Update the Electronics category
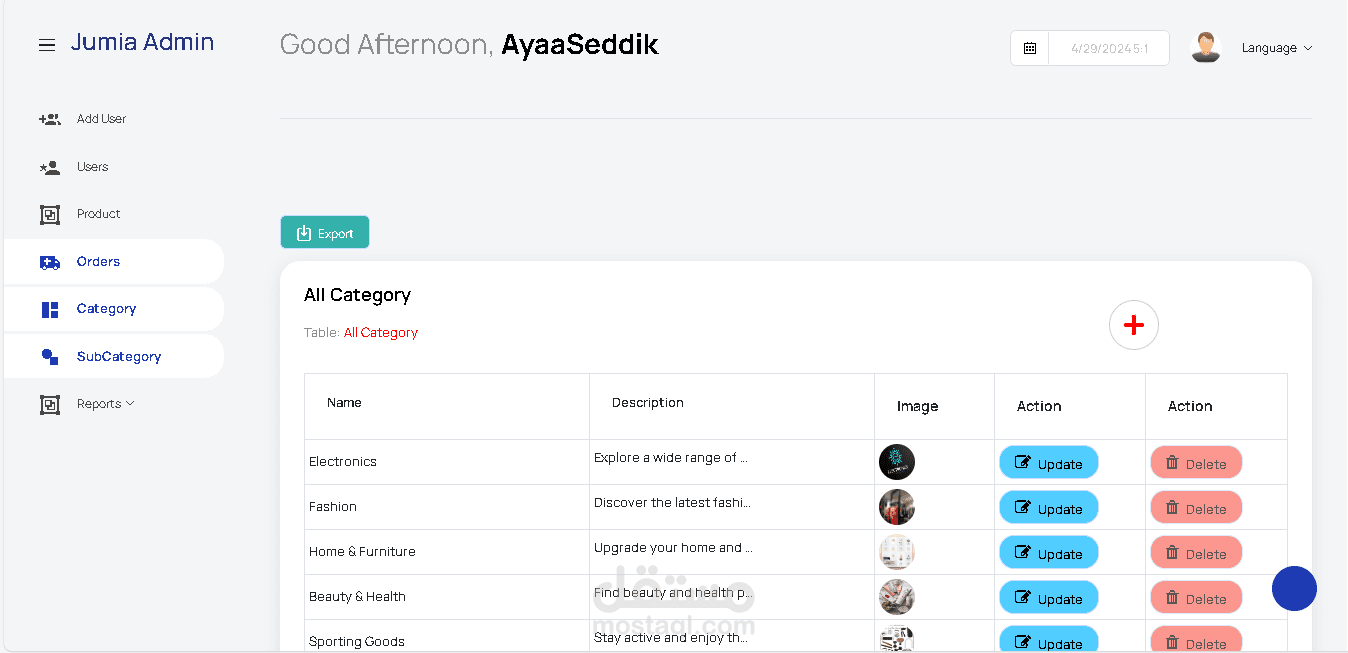 (x=1048, y=463)
